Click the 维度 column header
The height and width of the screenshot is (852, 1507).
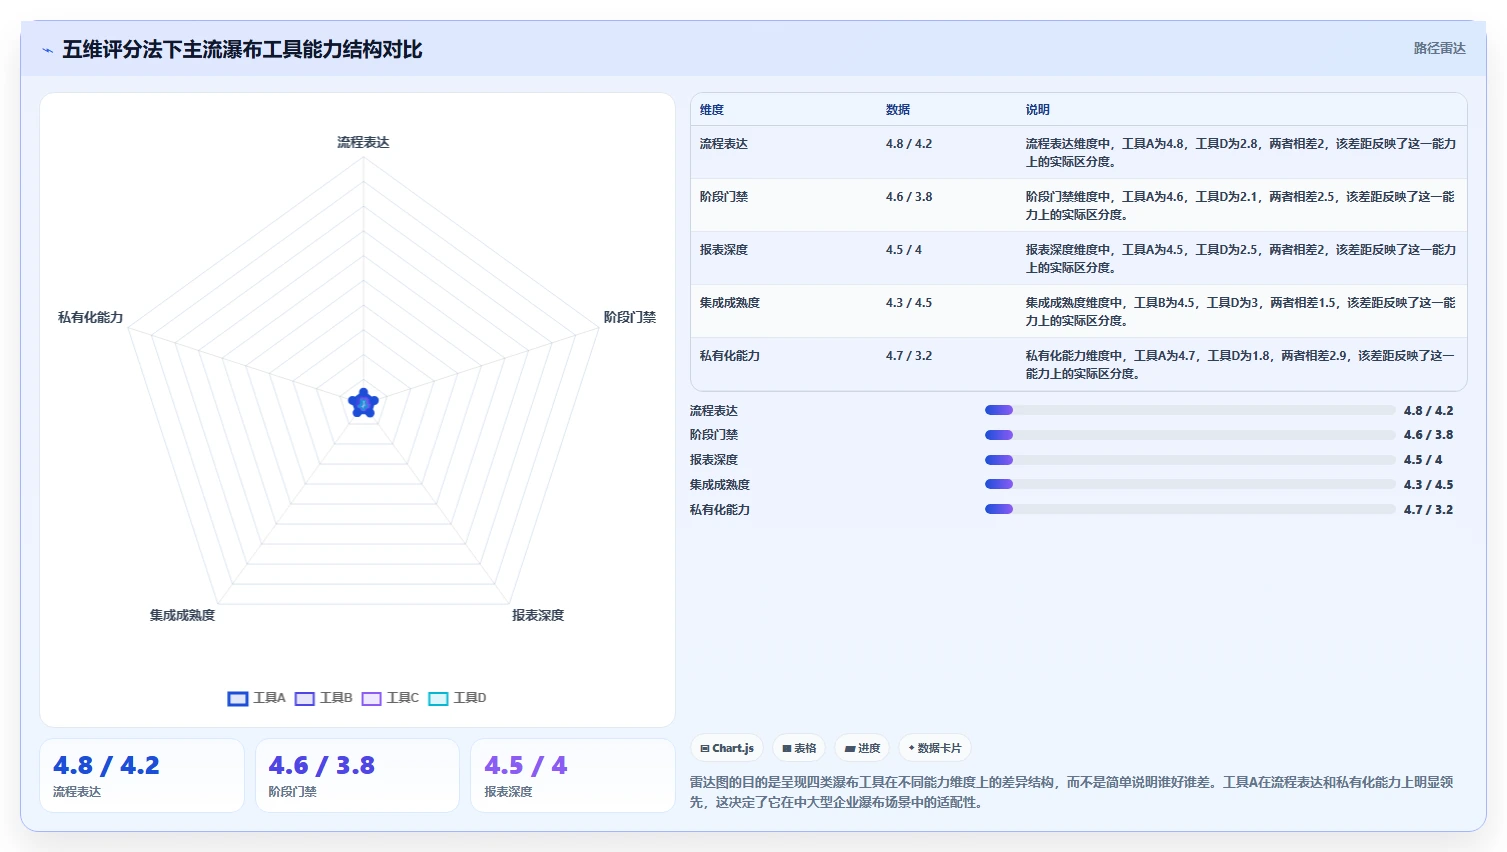[x=712, y=110]
